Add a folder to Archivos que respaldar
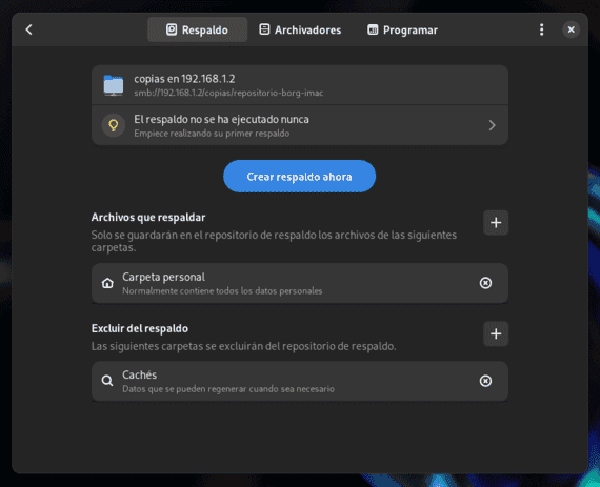 point(496,223)
